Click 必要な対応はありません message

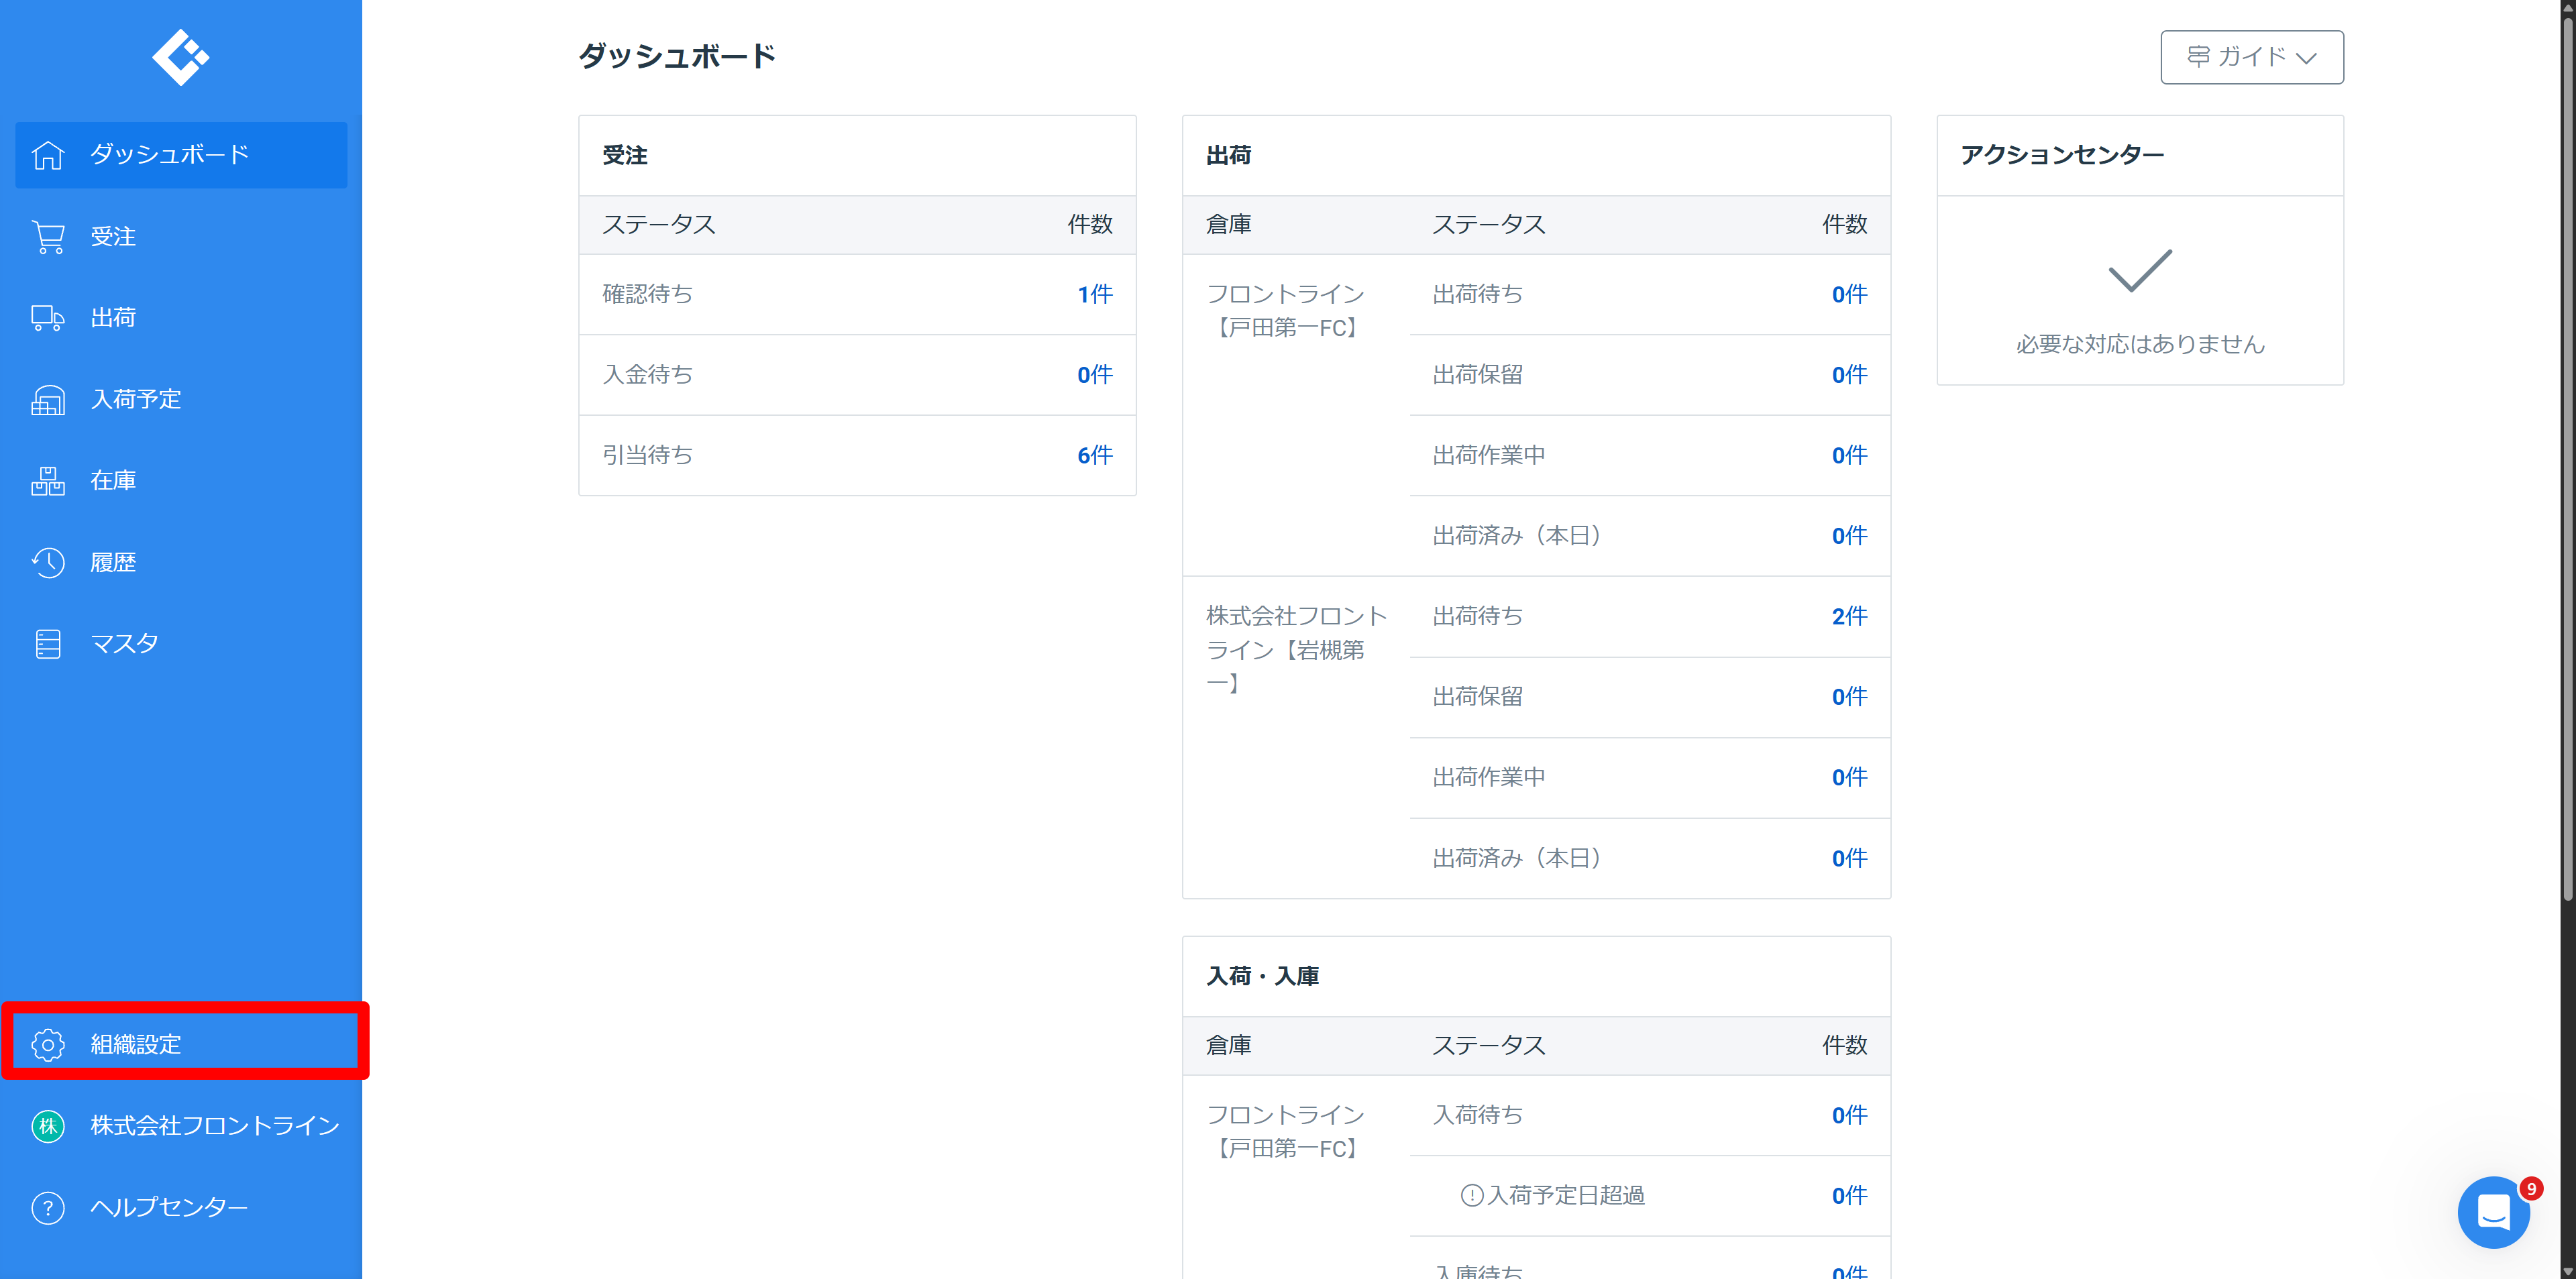coord(2140,344)
